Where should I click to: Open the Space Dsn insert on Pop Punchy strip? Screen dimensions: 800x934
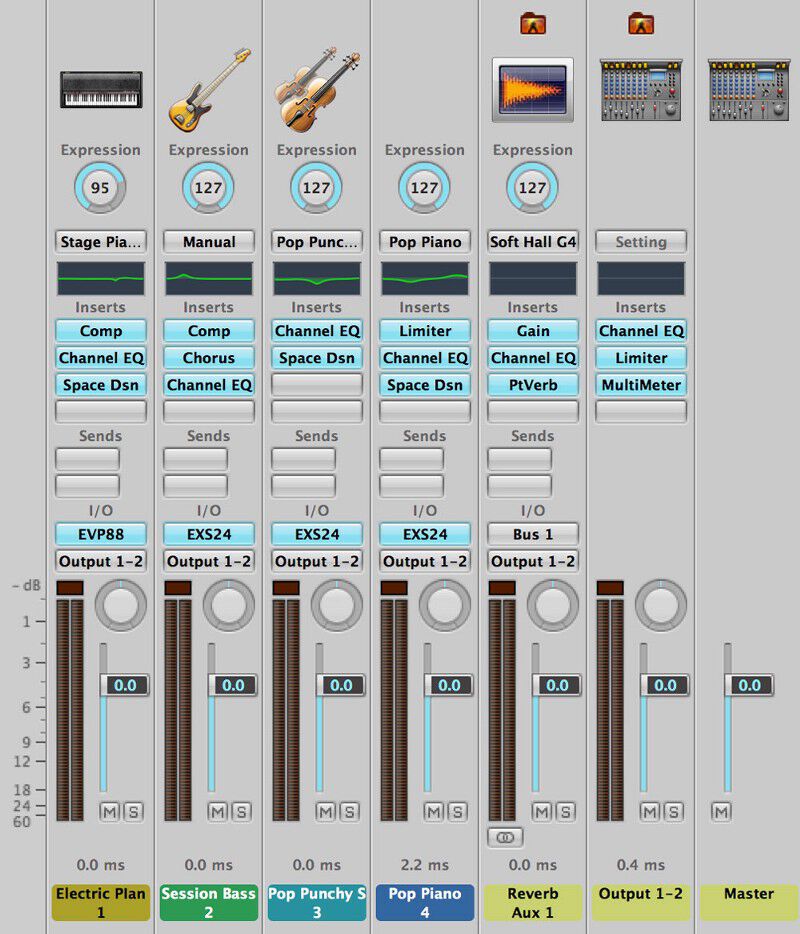pos(317,358)
